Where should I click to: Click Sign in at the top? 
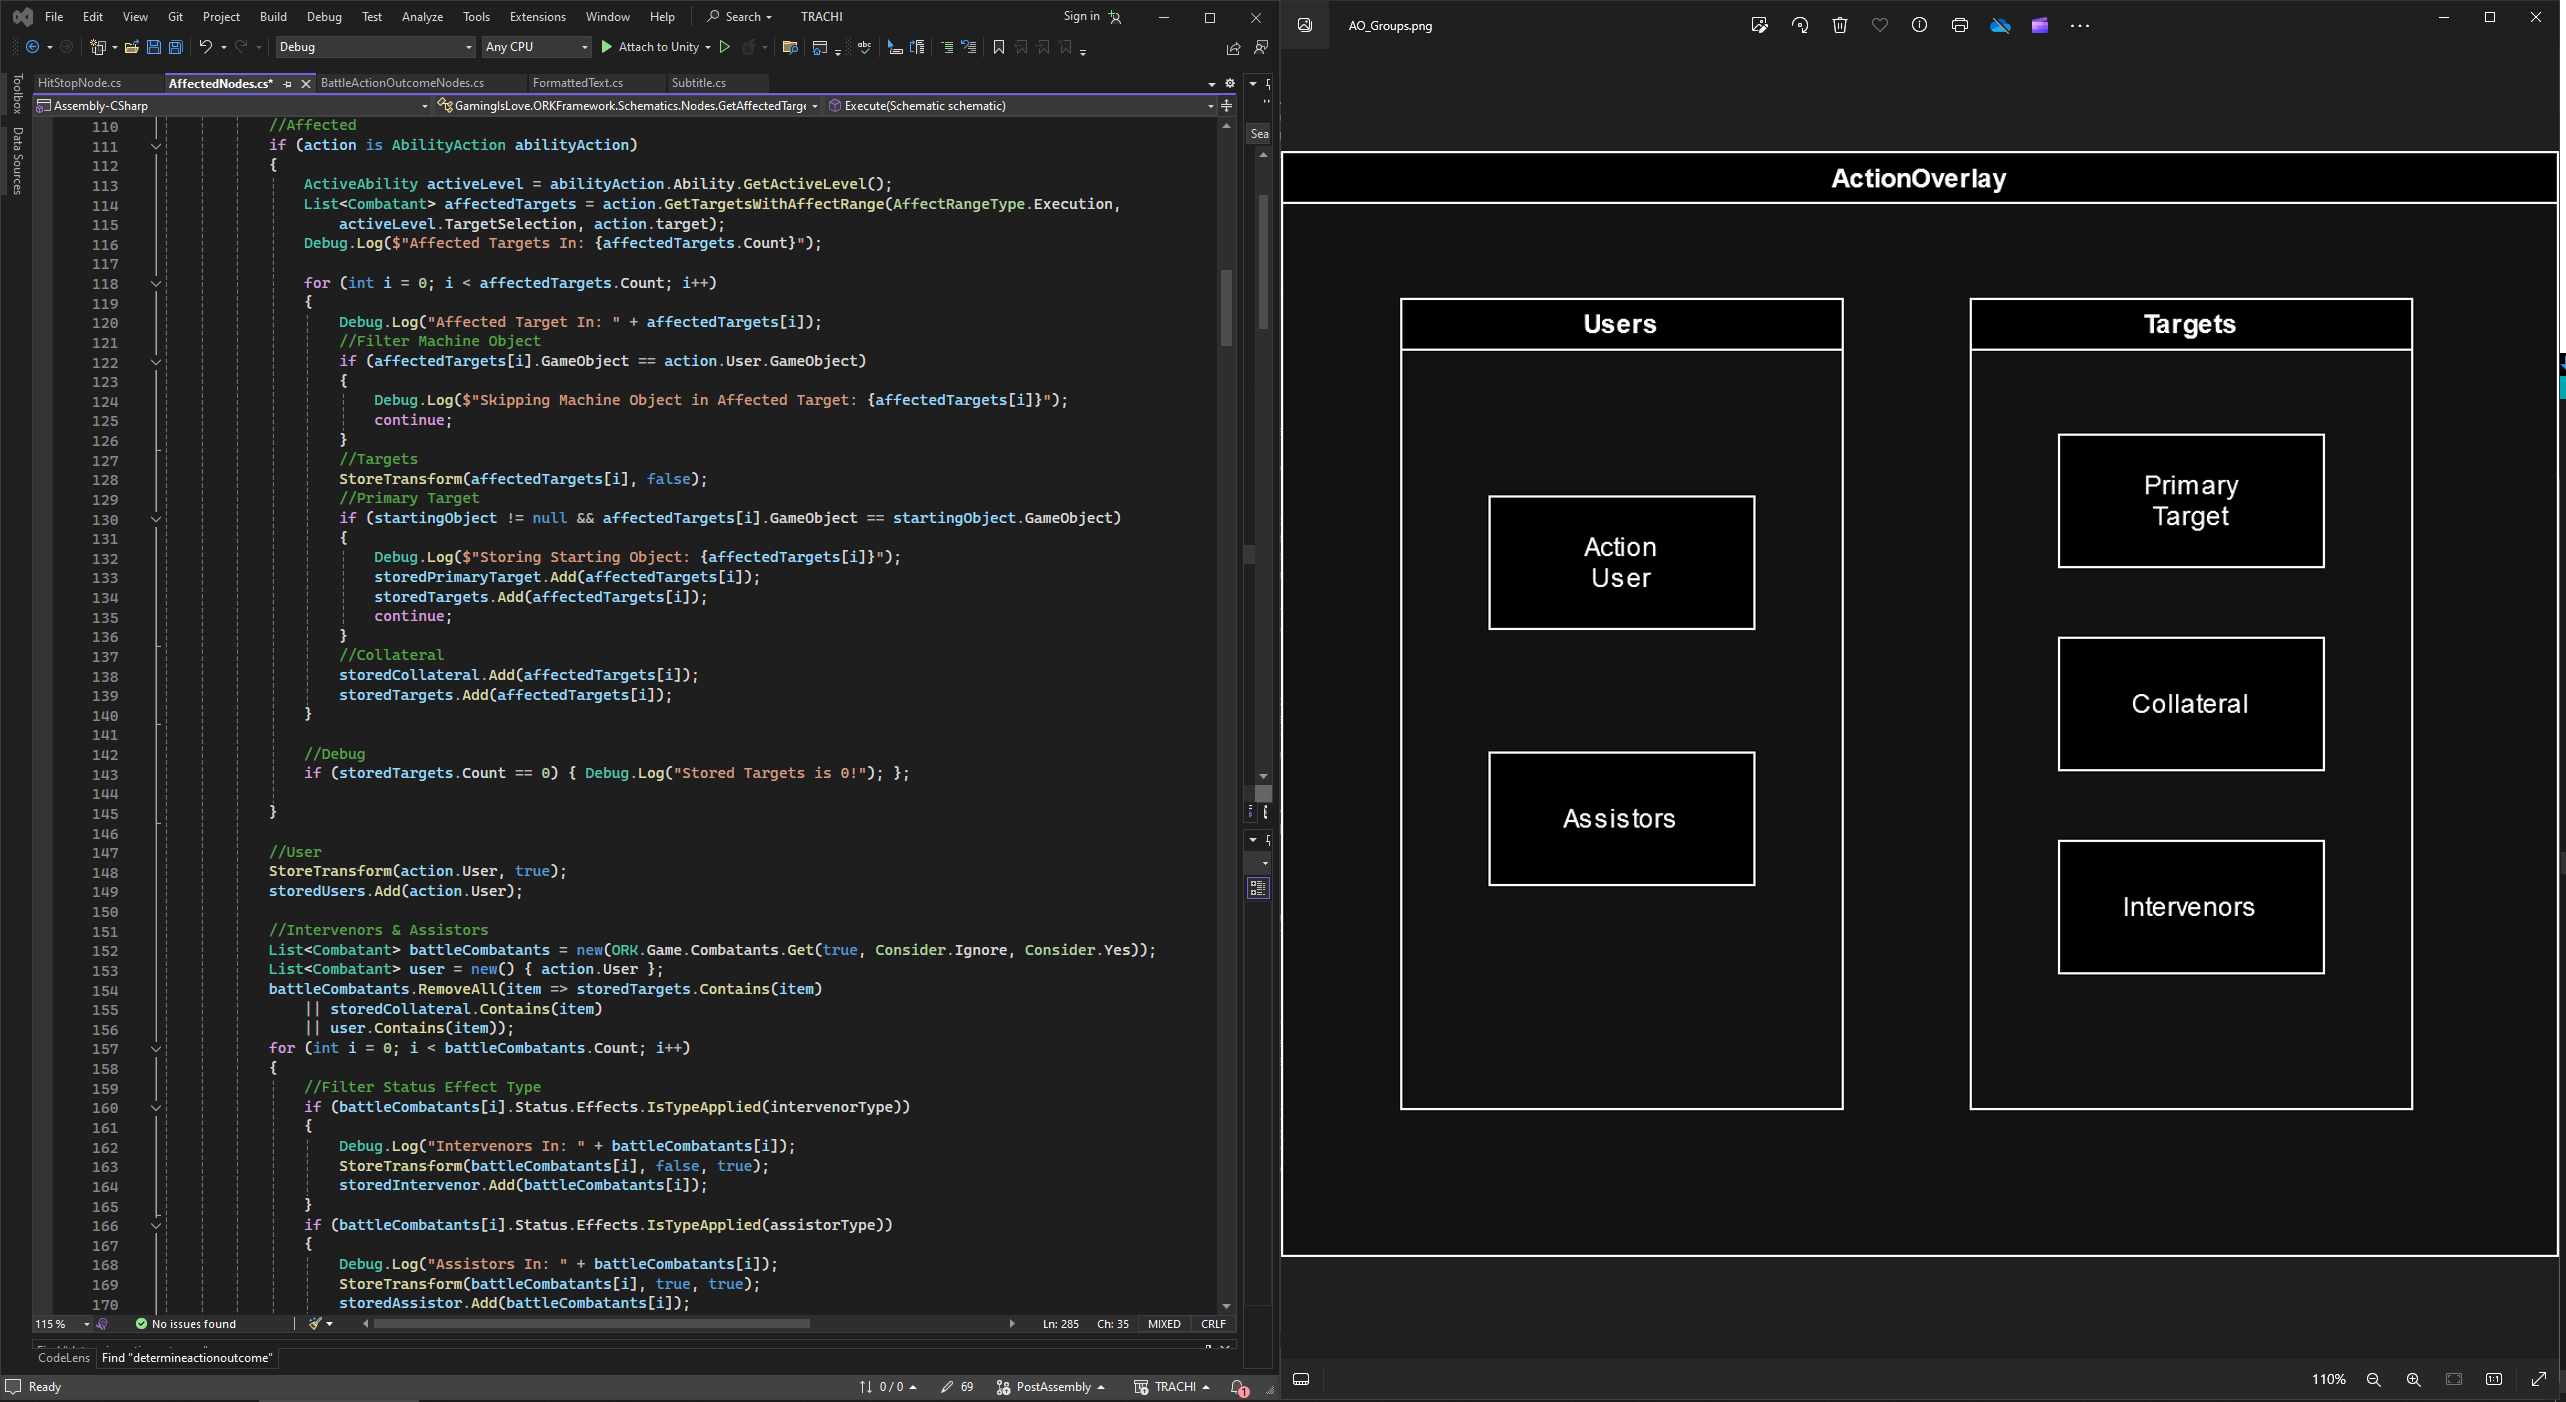pyautogui.click(x=1081, y=17)
